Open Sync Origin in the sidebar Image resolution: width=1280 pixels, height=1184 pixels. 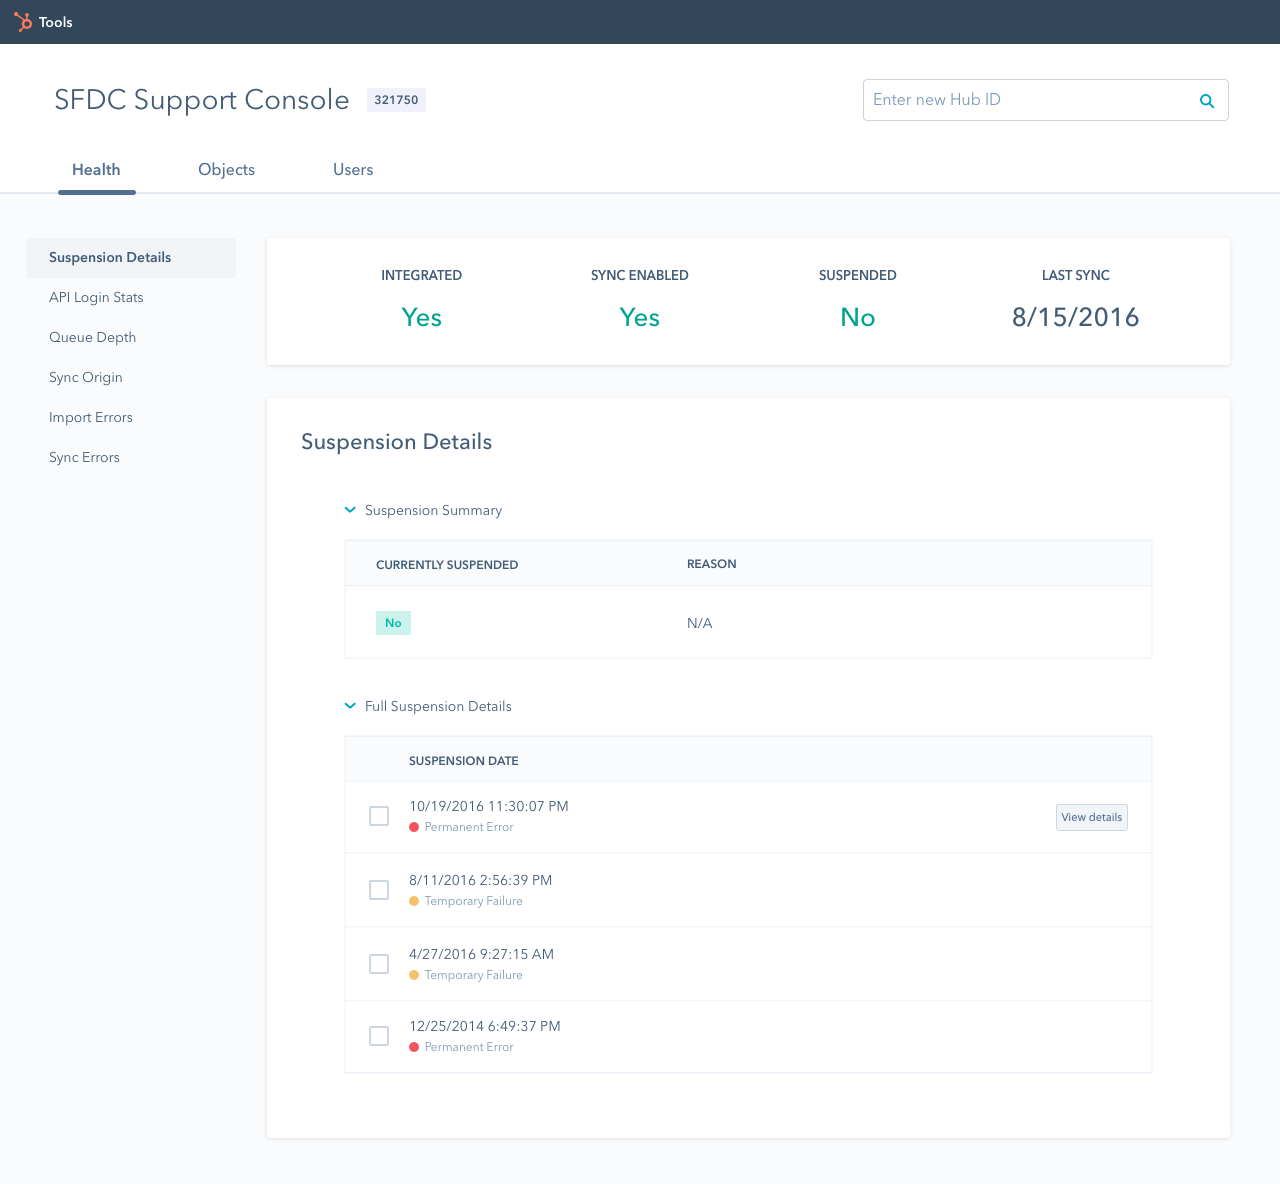pos(86,378)
